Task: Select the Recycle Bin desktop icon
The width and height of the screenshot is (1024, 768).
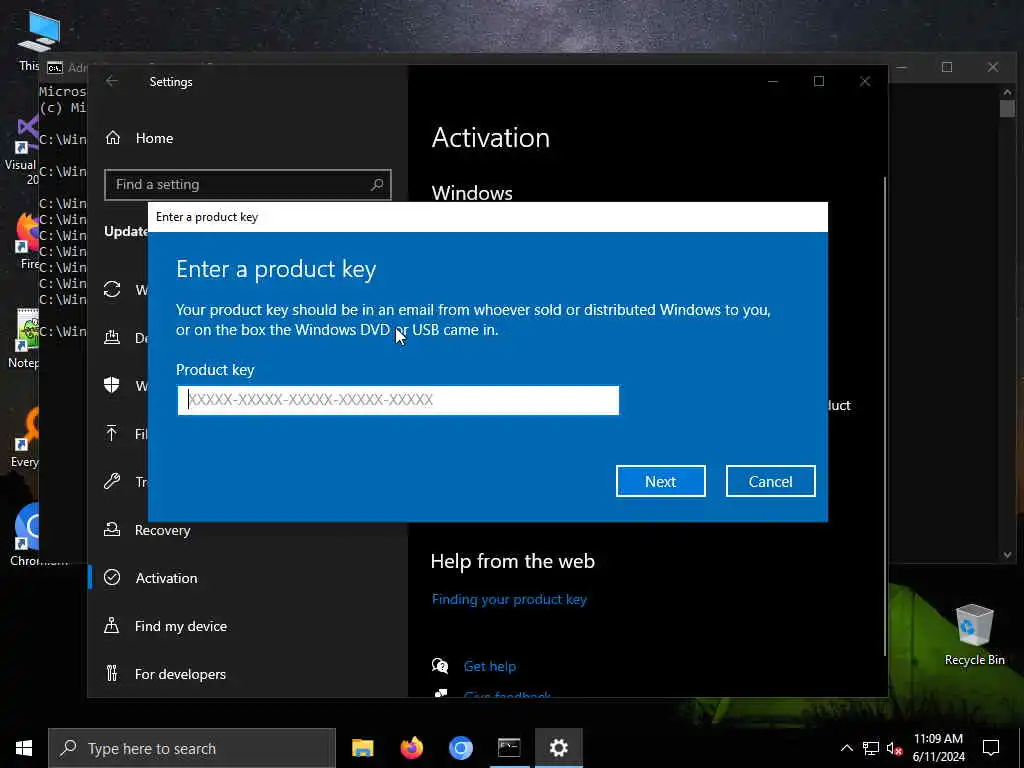Action: [x=974, y=635]
